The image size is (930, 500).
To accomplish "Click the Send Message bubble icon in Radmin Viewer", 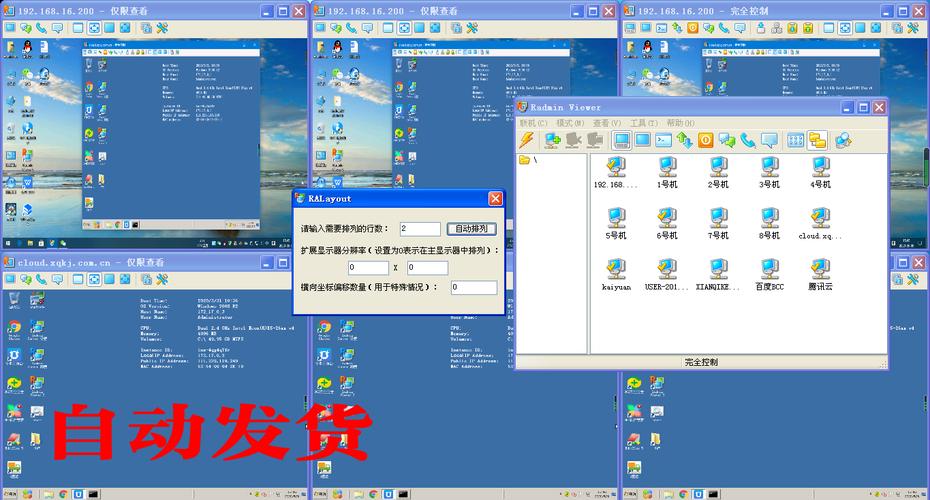I will [x=769, y=141].
